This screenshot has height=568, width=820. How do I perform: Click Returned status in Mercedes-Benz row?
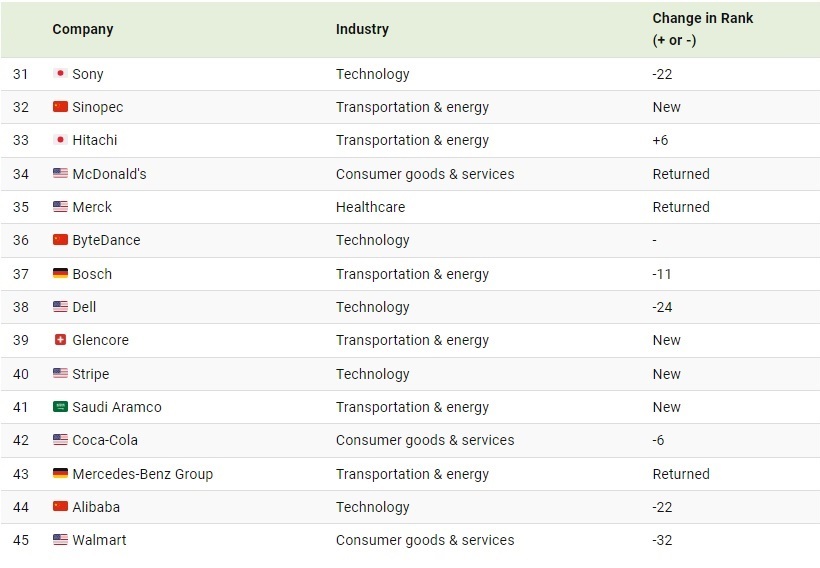(x=681, y=474)
